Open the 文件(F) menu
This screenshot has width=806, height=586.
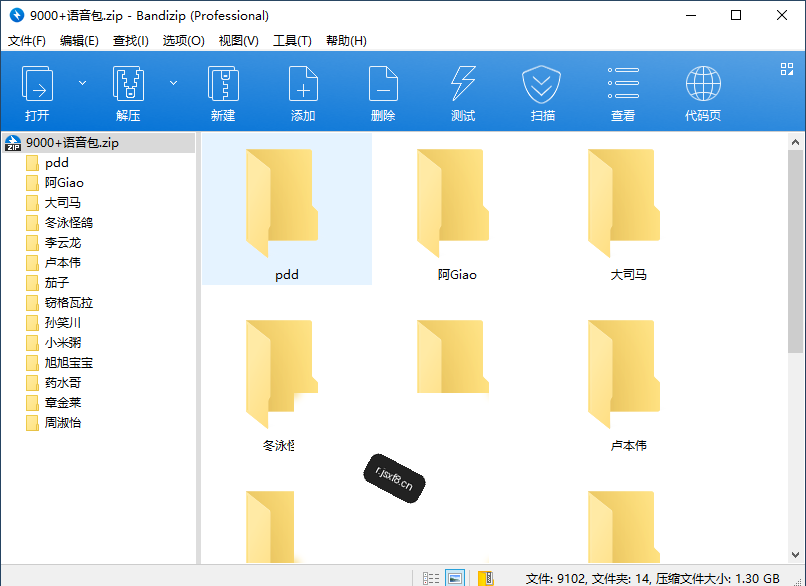pos(27,41)
